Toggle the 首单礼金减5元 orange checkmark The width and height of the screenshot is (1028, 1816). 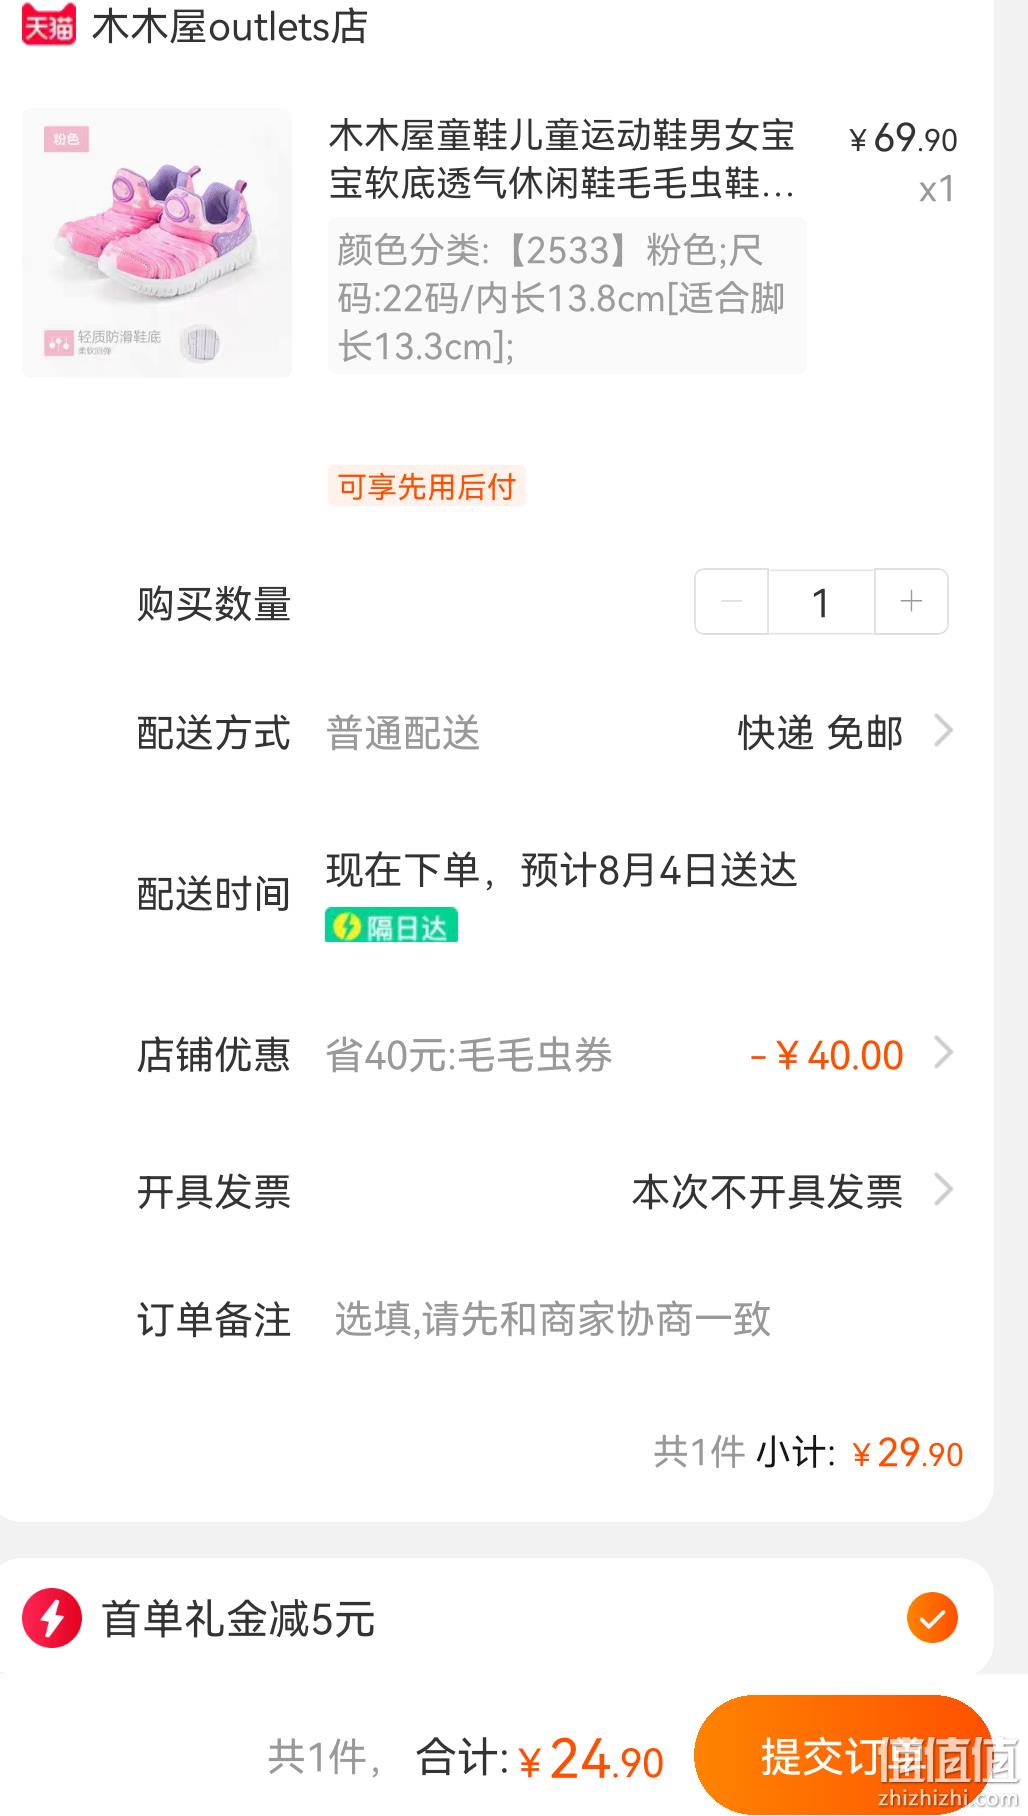point(932,1618)
